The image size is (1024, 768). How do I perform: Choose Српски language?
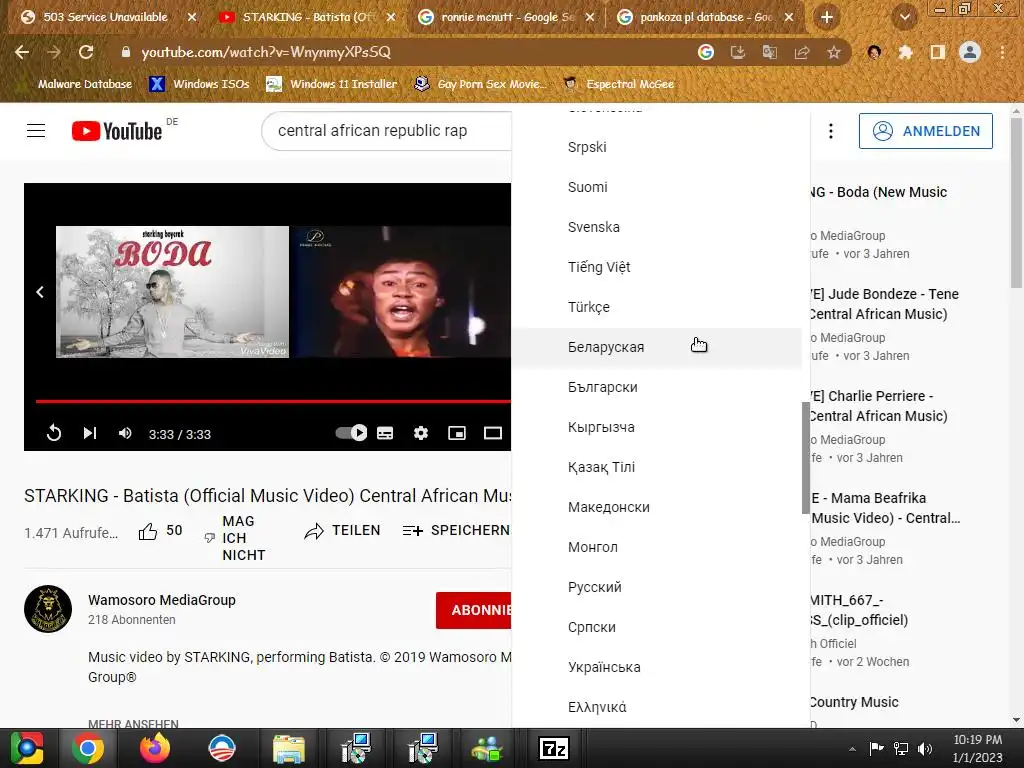(x=656, y=627)
